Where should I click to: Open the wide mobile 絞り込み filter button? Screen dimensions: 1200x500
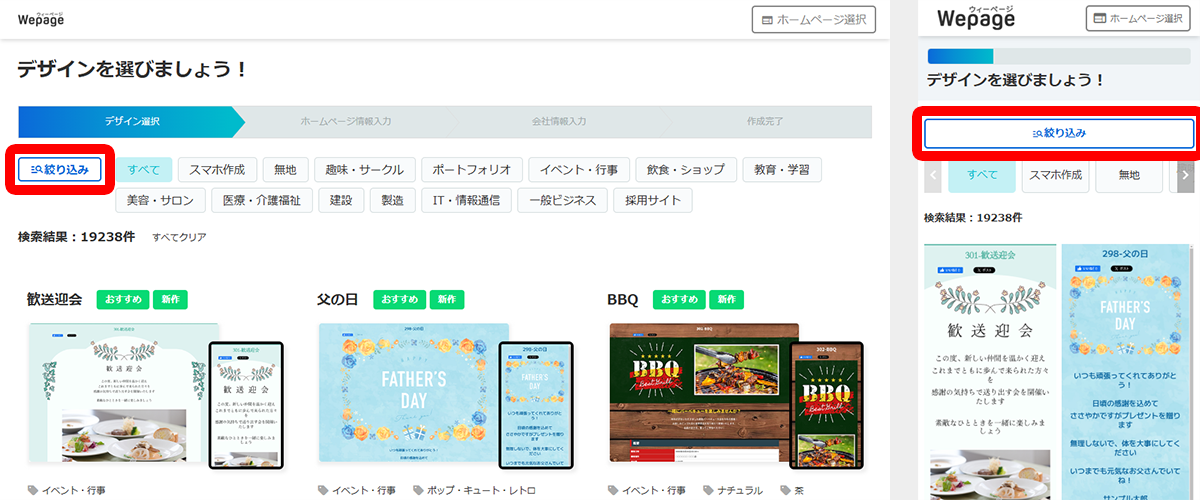[x=1059, y=133]
